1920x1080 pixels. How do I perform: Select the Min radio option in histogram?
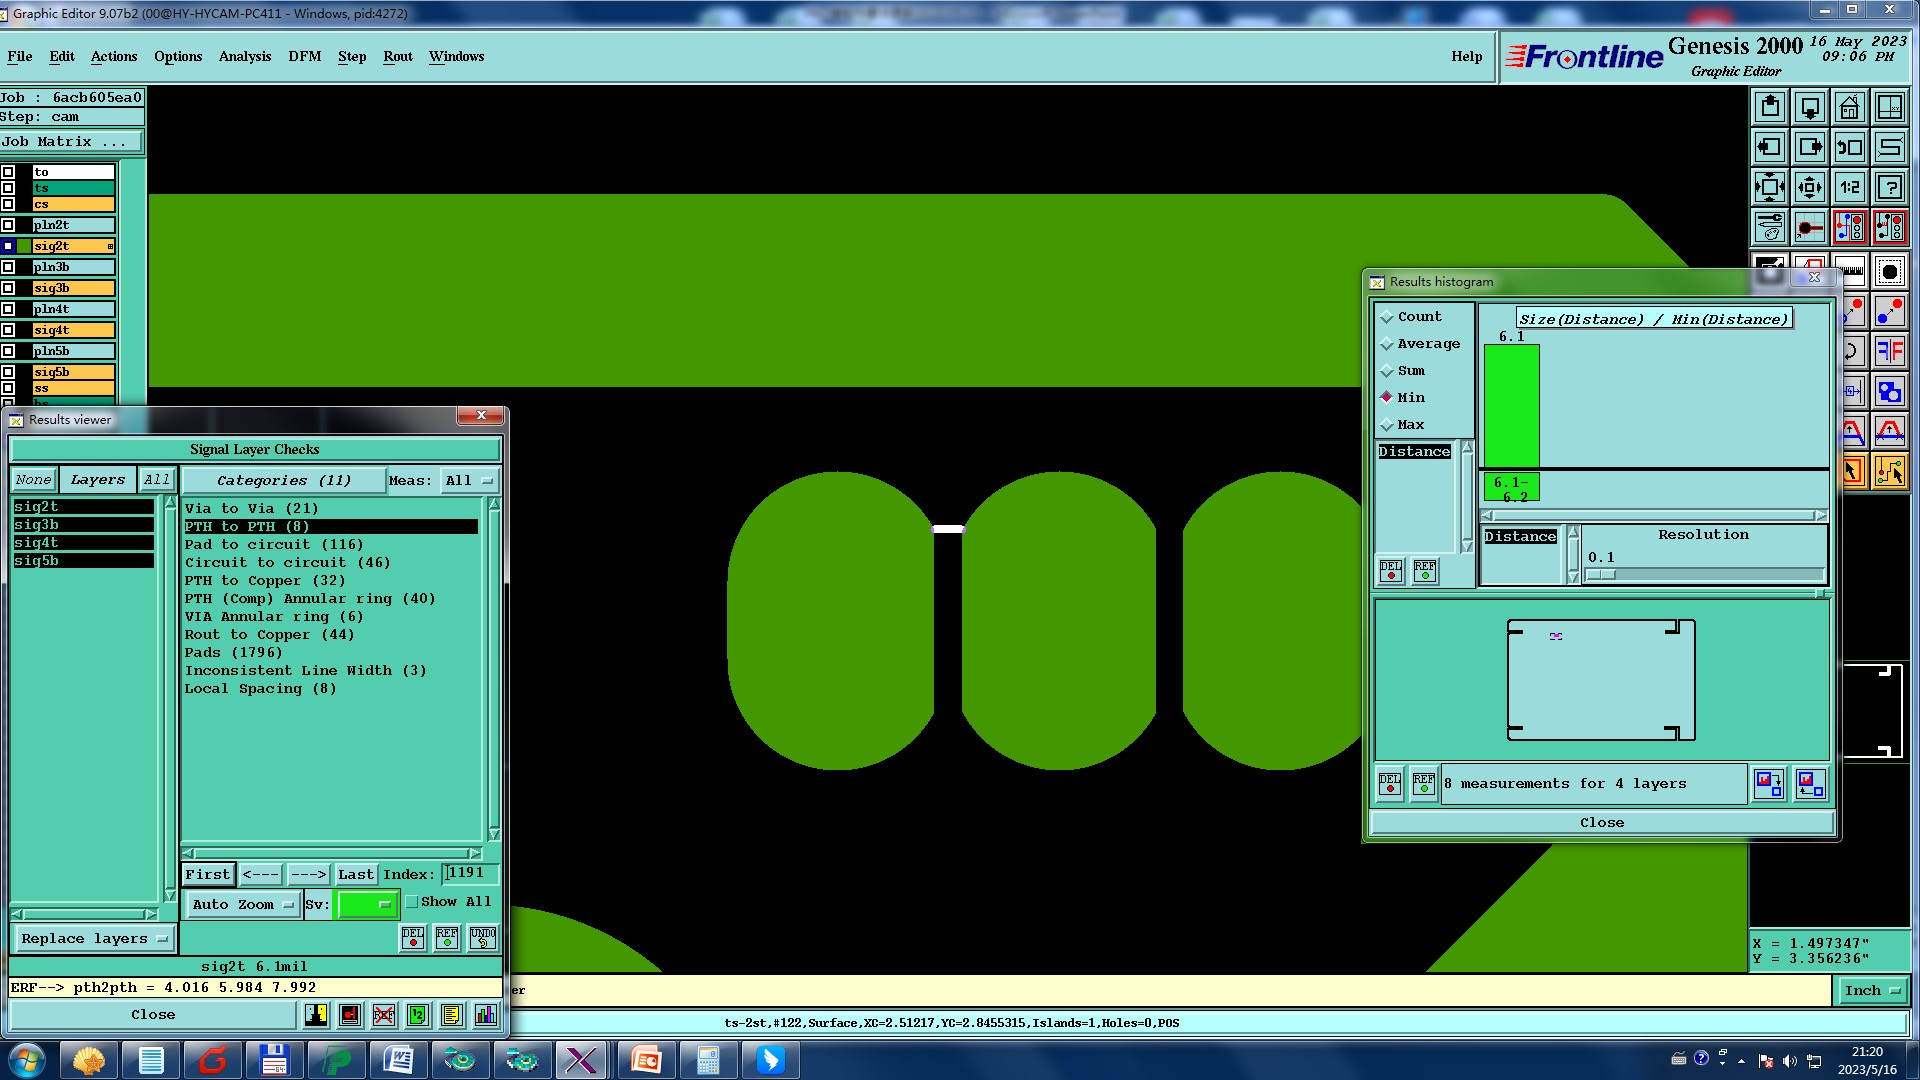[1403, 397]
